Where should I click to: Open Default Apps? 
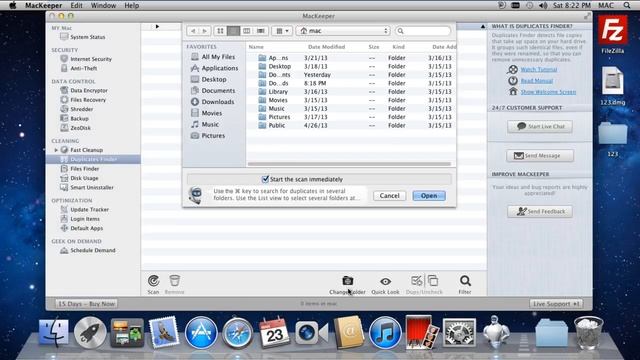pyautogui.click(x=82, y=228)
